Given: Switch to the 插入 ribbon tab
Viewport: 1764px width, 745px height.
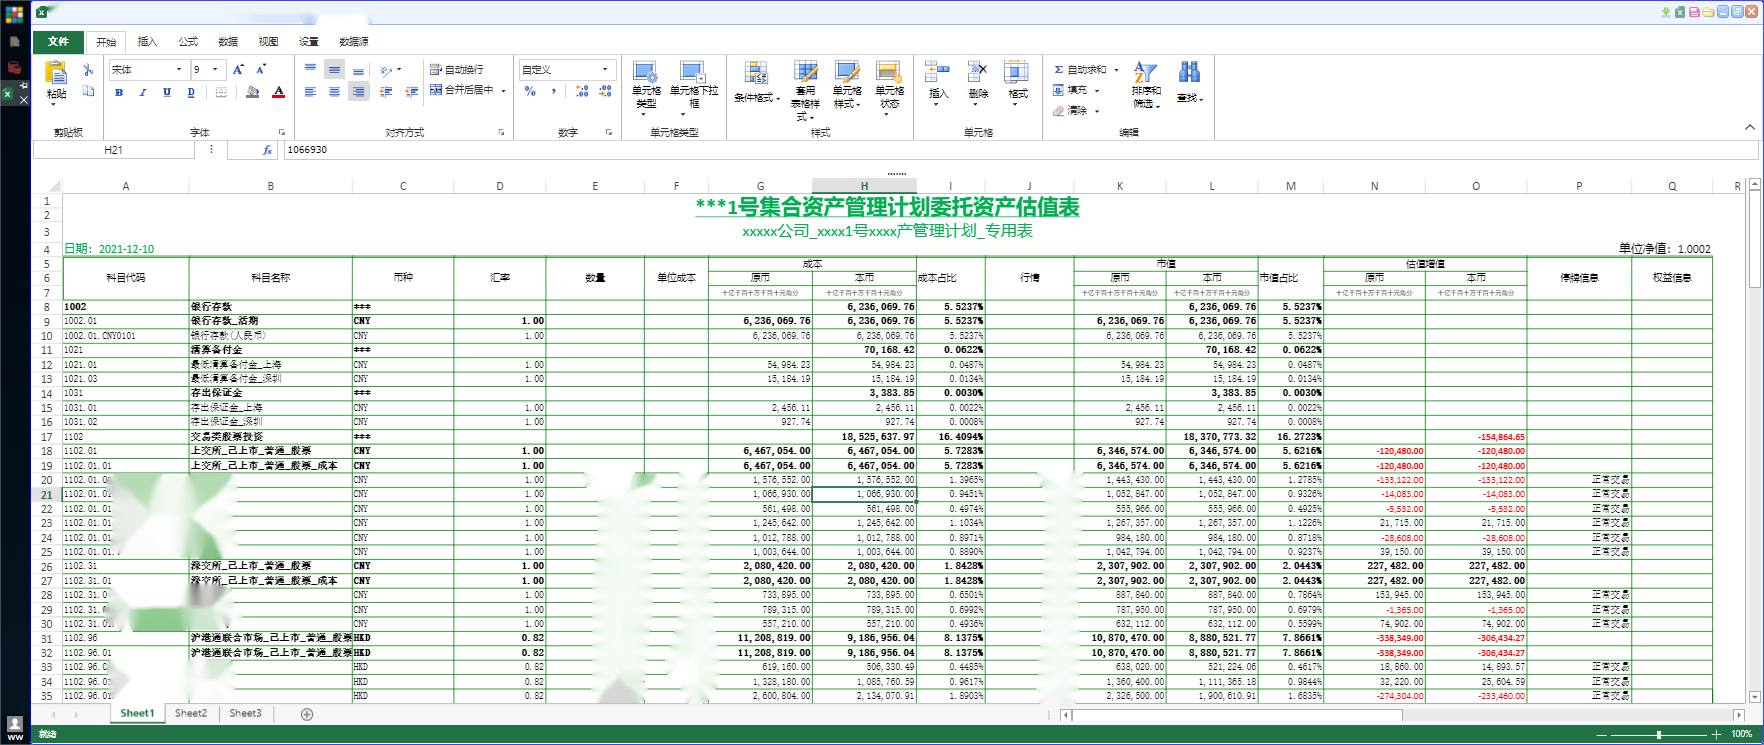Looking at the screenshot, I should 147,42.
